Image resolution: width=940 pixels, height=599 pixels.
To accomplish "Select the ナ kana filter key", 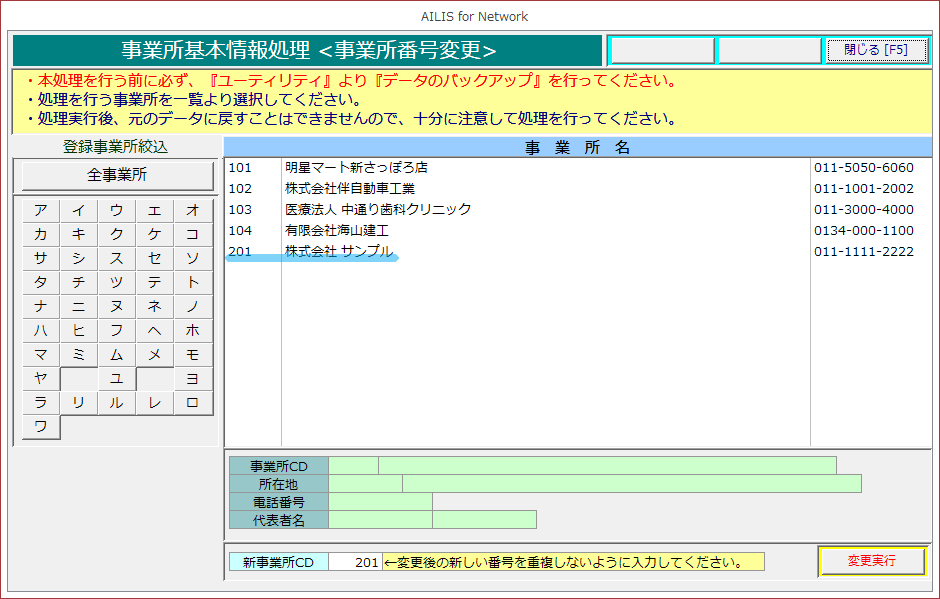I will click(41, 306).
